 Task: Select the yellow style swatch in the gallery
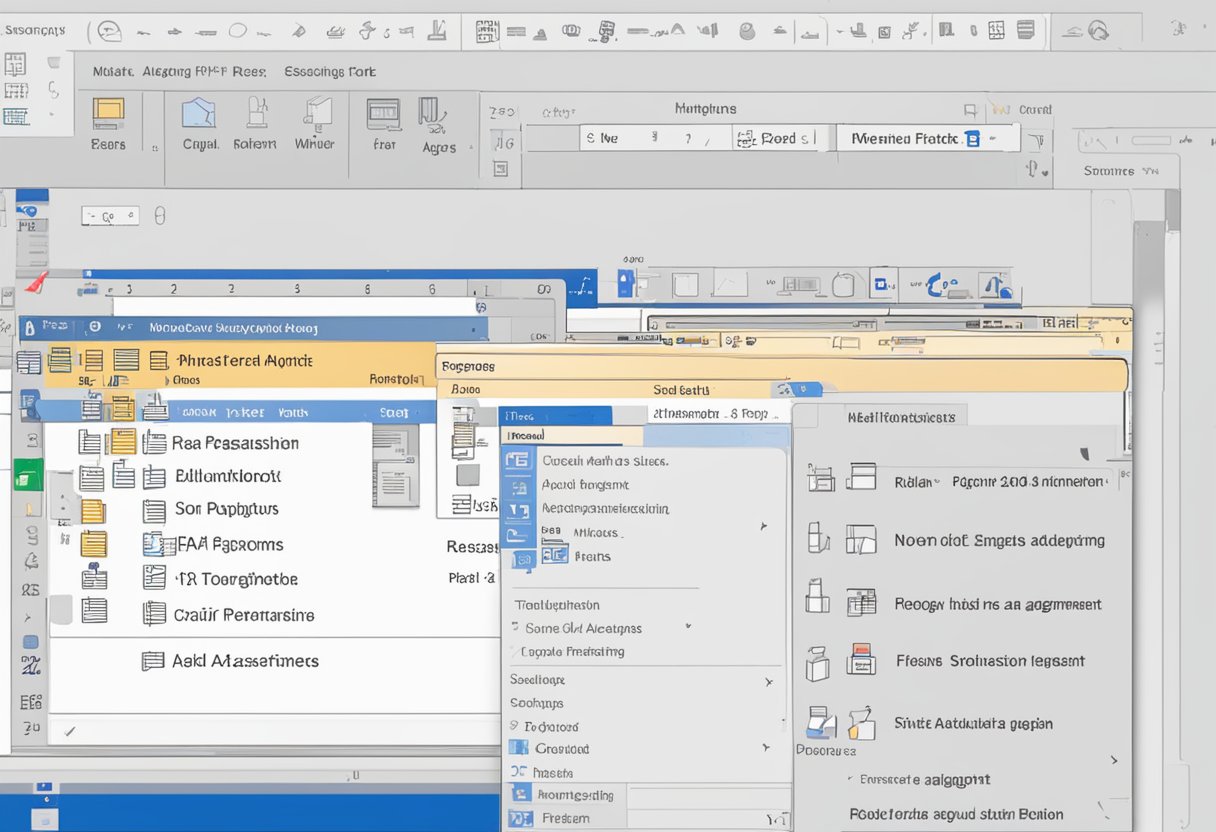[122, 443]
